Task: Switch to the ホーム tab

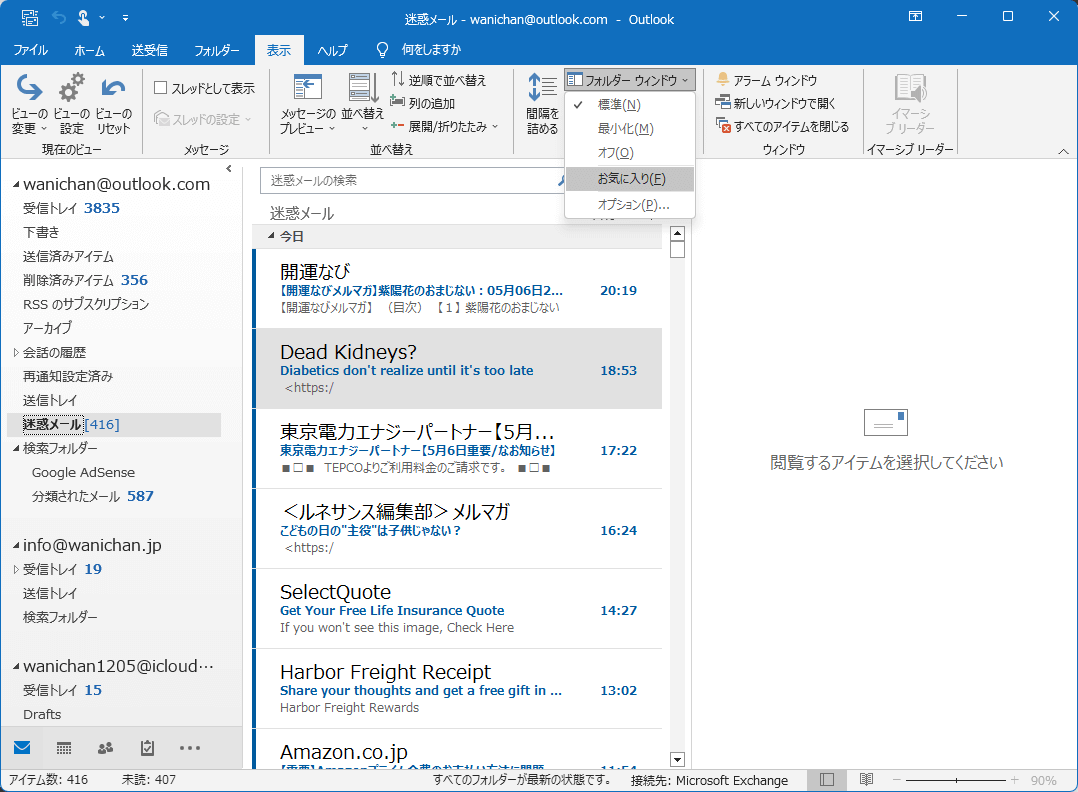Action: click(89, 50)
